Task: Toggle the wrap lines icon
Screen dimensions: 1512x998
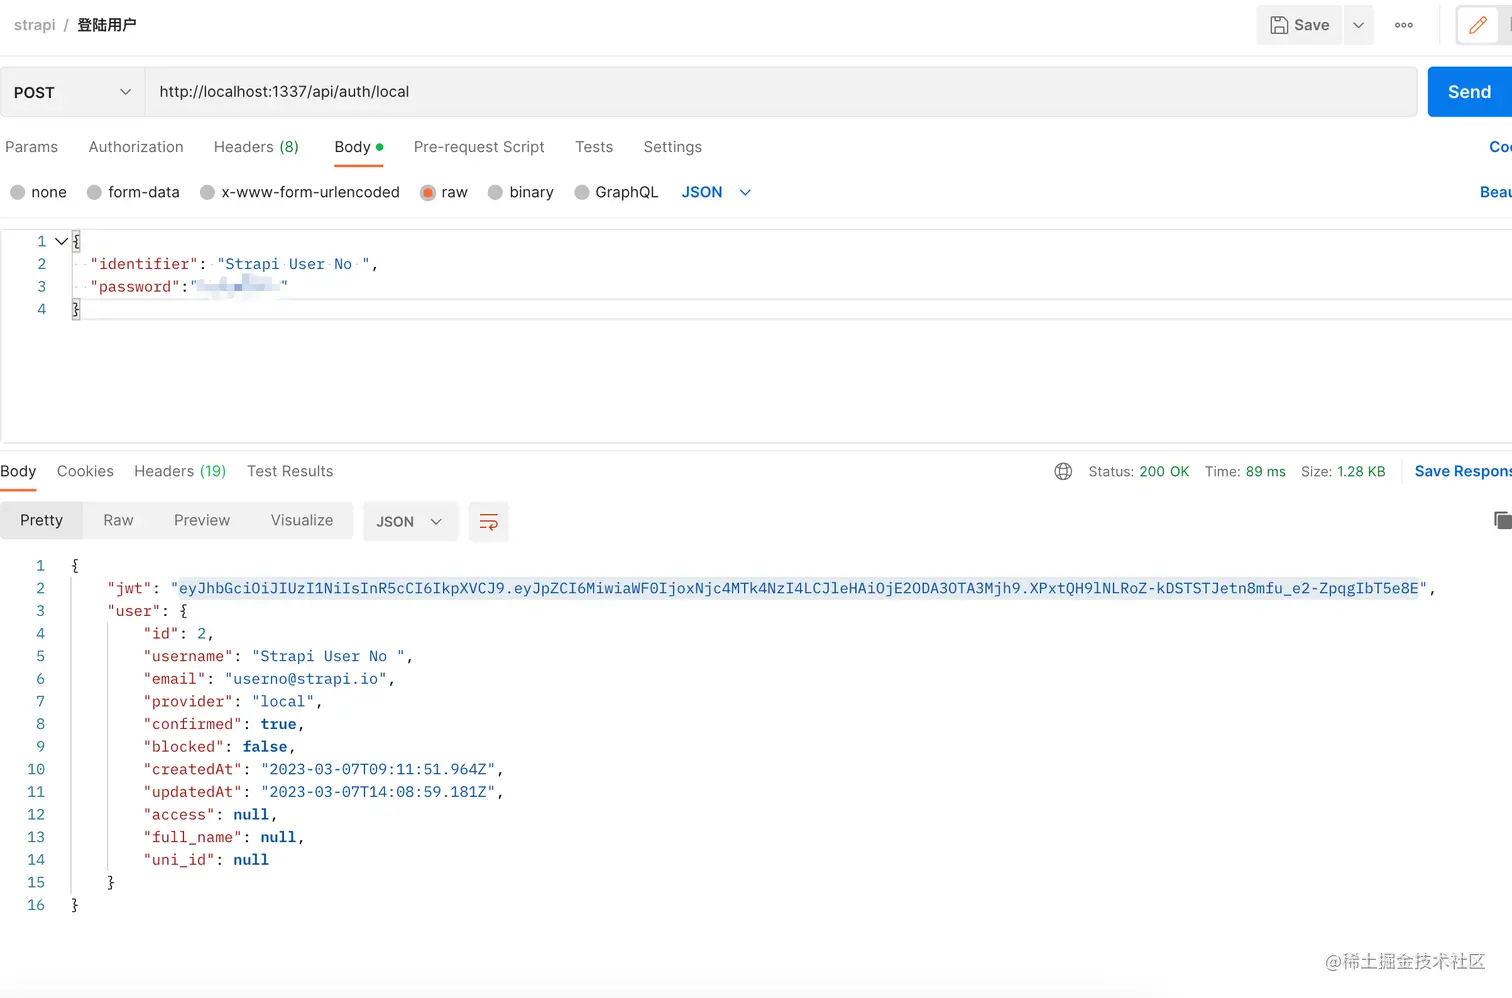Action: click(x=489, y=521)
